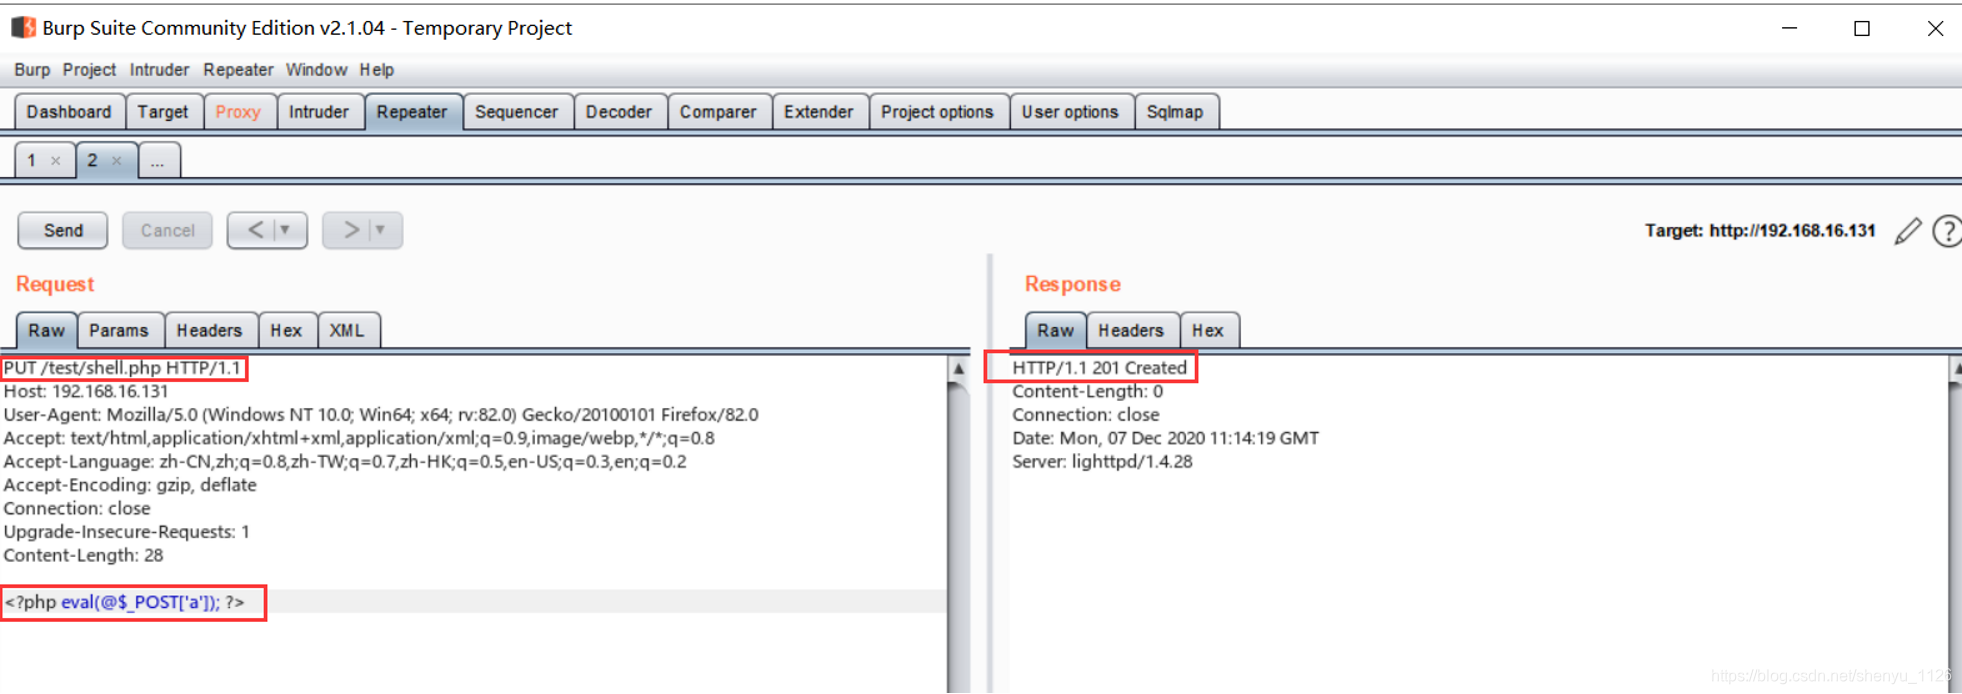This screenshot has width=1962, height=694.
Task: Click the response Date header line
Action: [x=1165, y=438]
